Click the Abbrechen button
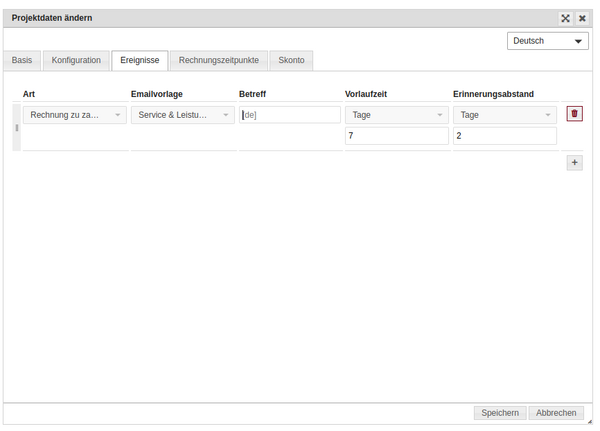Viewport: 600px width, 431px height. click(555, 413)
